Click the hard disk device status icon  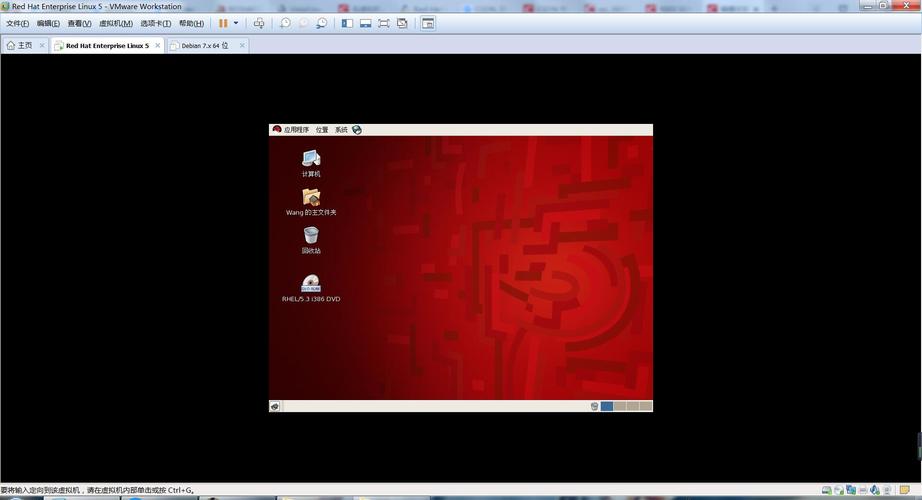(827, 490)
